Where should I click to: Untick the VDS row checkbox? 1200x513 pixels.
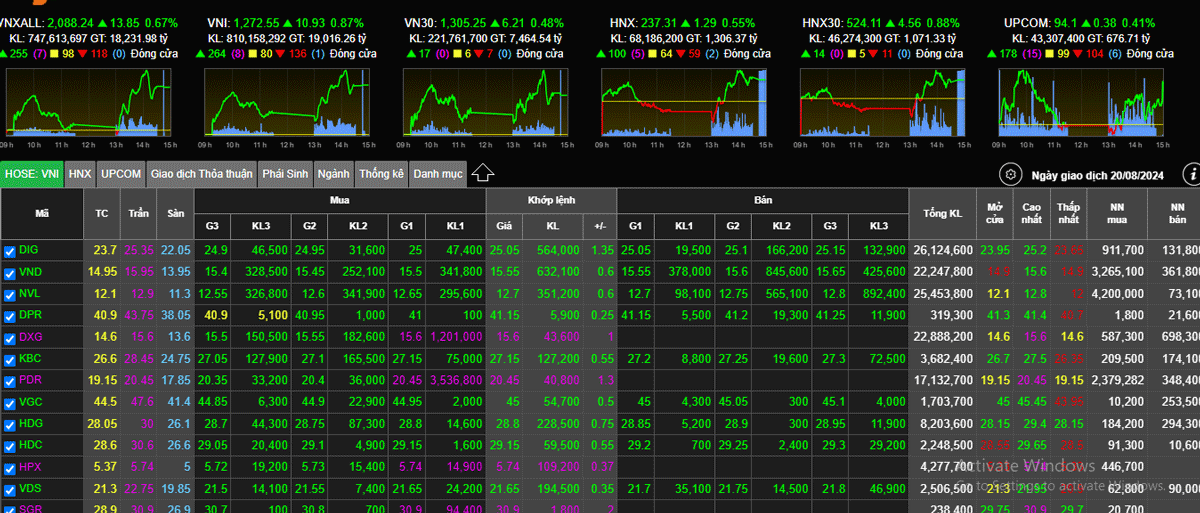coord(9,490)
